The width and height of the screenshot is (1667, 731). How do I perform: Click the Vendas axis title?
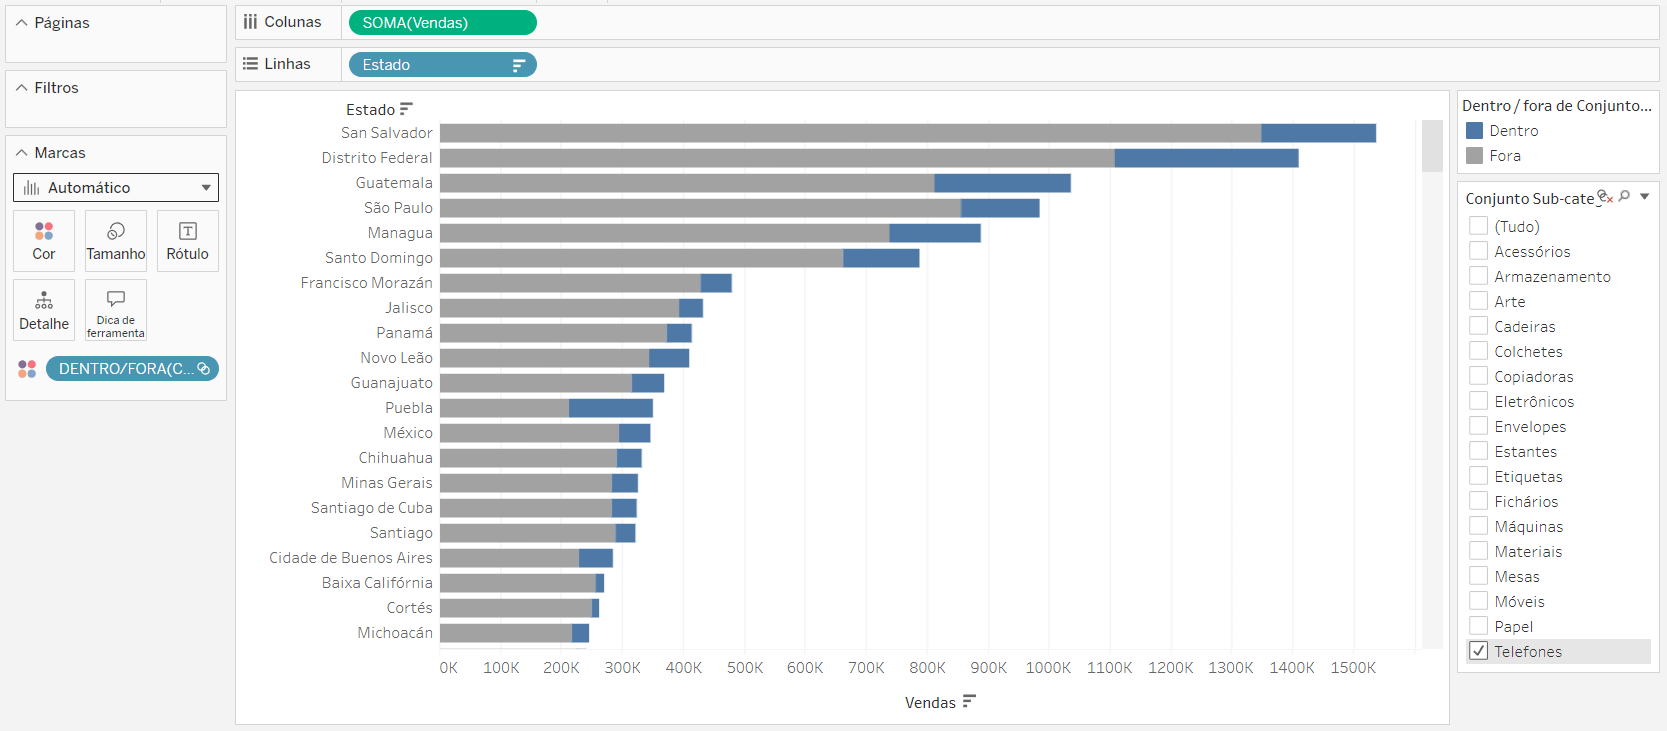(x=930, y=703)
